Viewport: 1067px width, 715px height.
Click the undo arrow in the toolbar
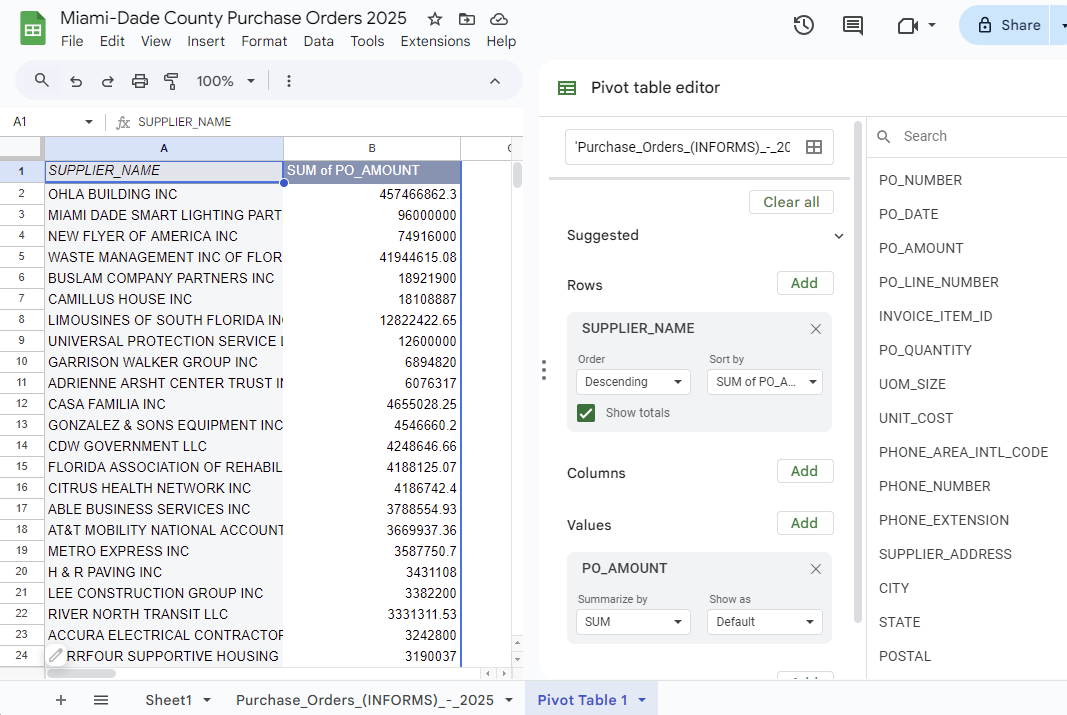tap(75, 81)
